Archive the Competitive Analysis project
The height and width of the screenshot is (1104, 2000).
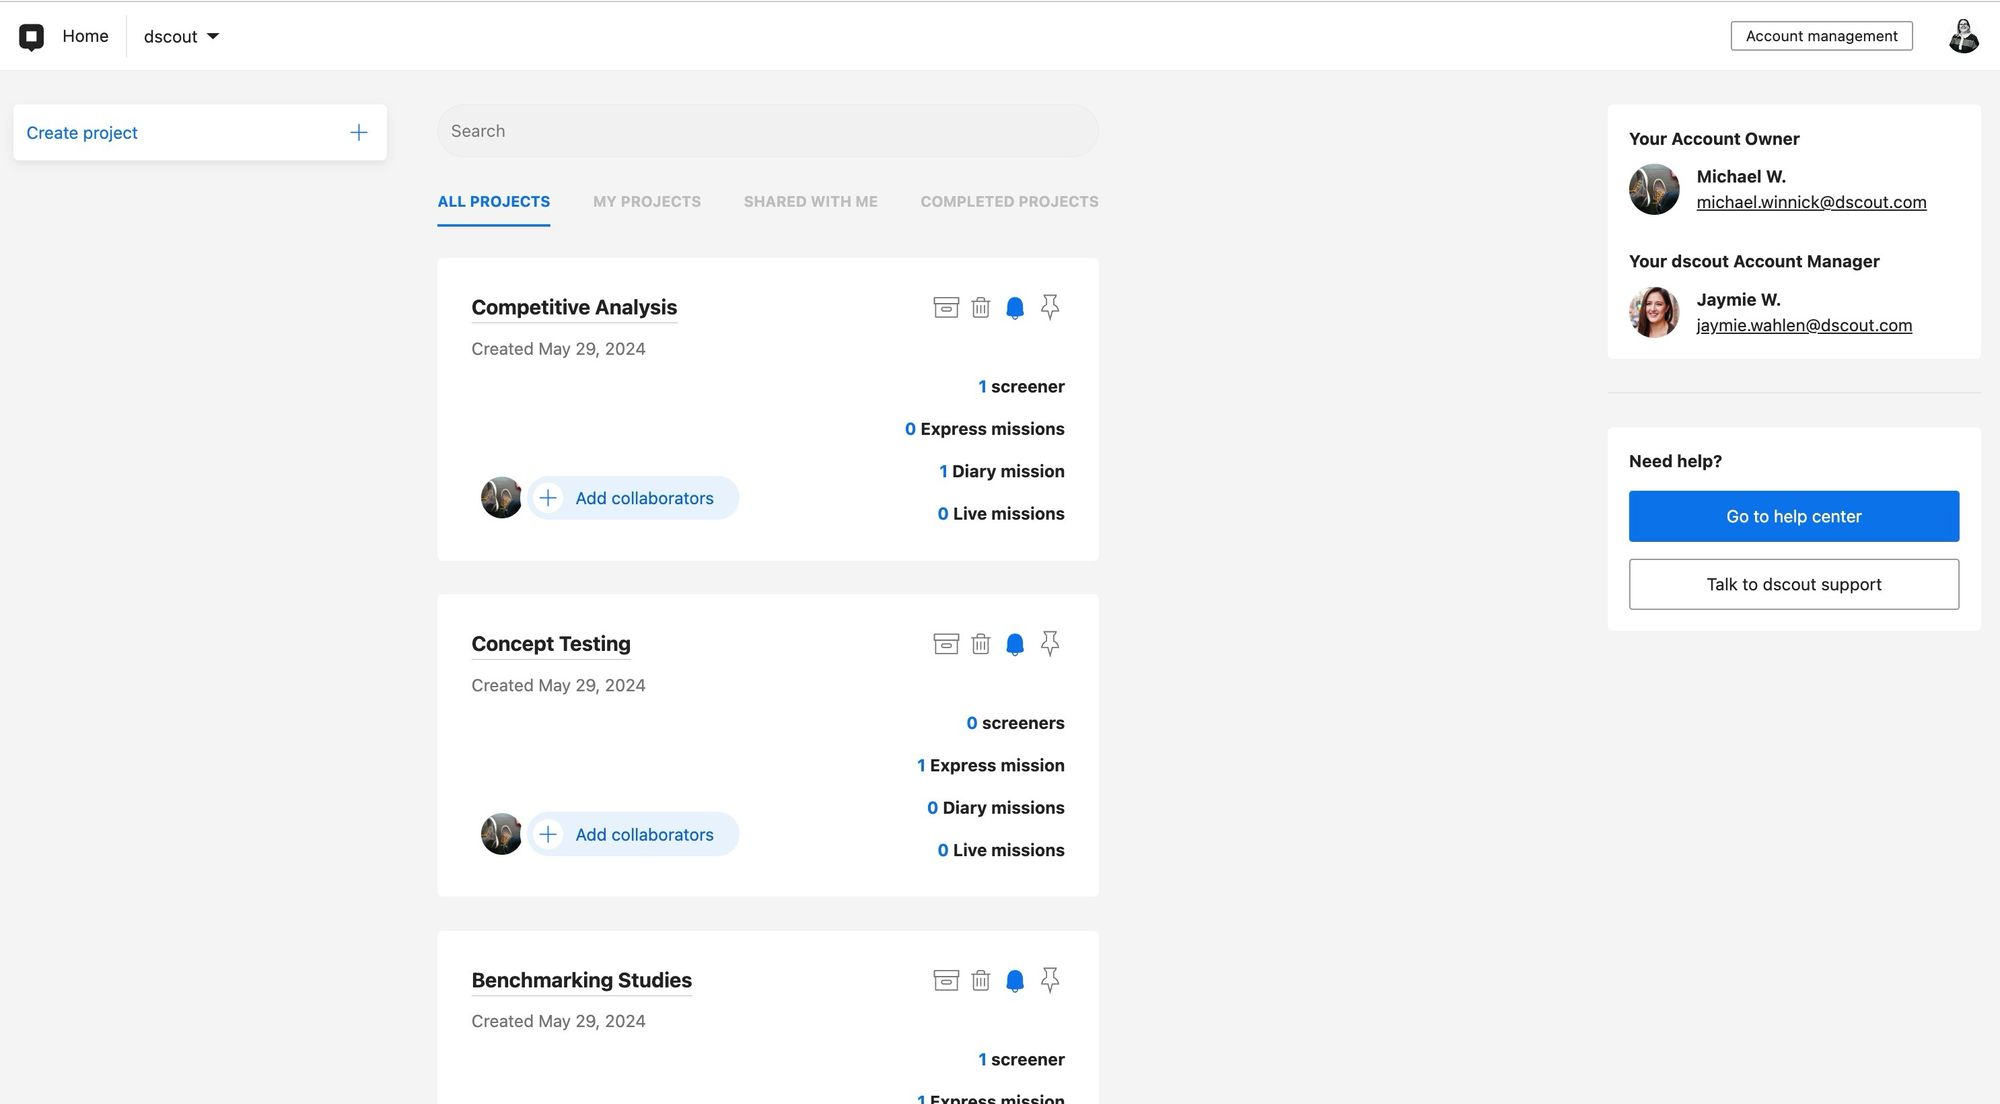(x=945, y=307)
